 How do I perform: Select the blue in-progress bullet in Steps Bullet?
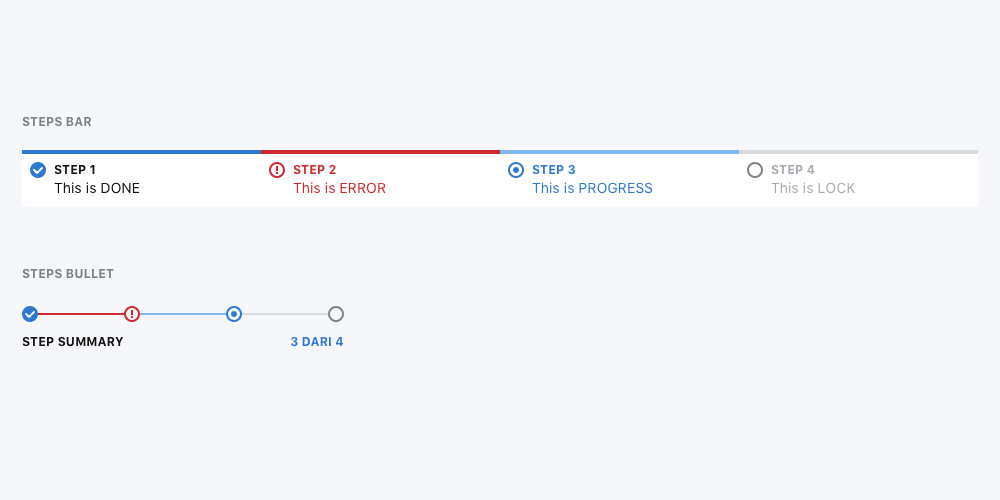(x=234, y=314)
